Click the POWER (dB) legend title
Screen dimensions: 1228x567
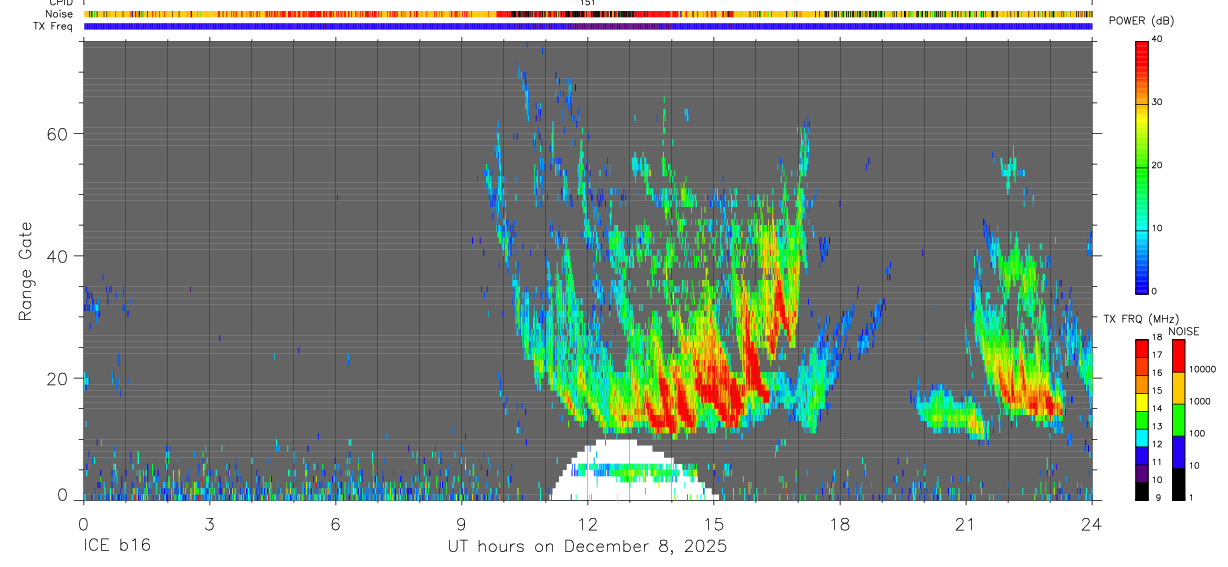coord(1142,21)
